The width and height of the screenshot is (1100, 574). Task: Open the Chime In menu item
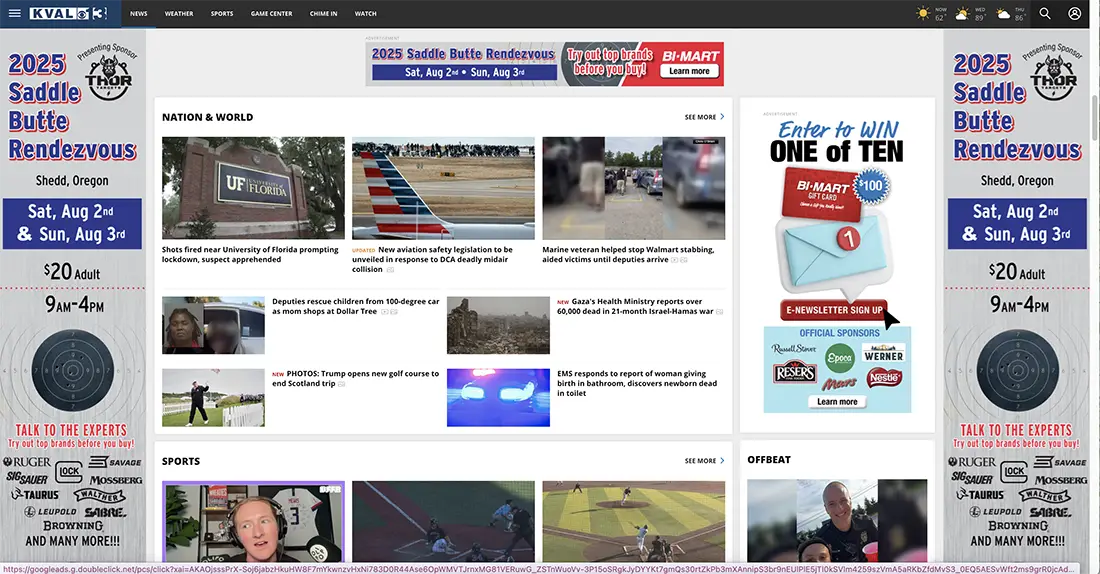[323, 13]
